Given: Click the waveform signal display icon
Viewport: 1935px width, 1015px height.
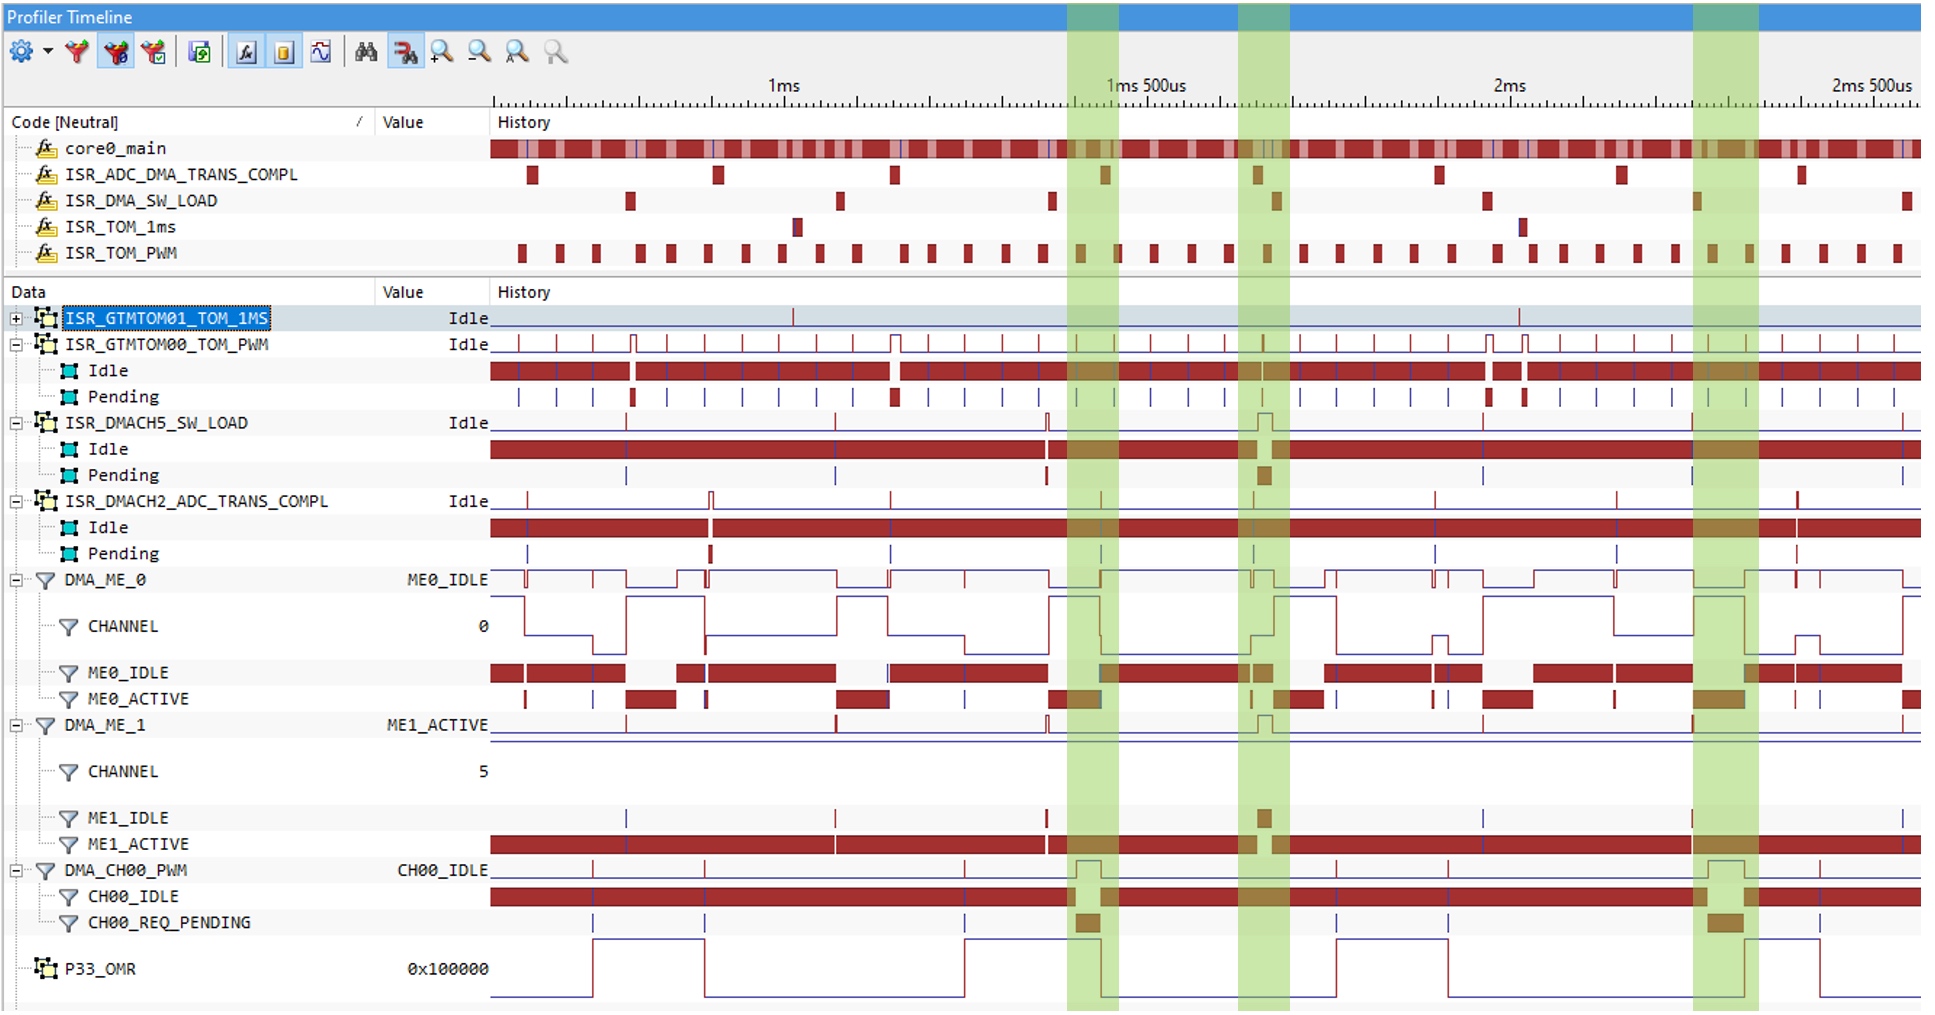Looking at the screenshot, I should click(x=321, y=52).
